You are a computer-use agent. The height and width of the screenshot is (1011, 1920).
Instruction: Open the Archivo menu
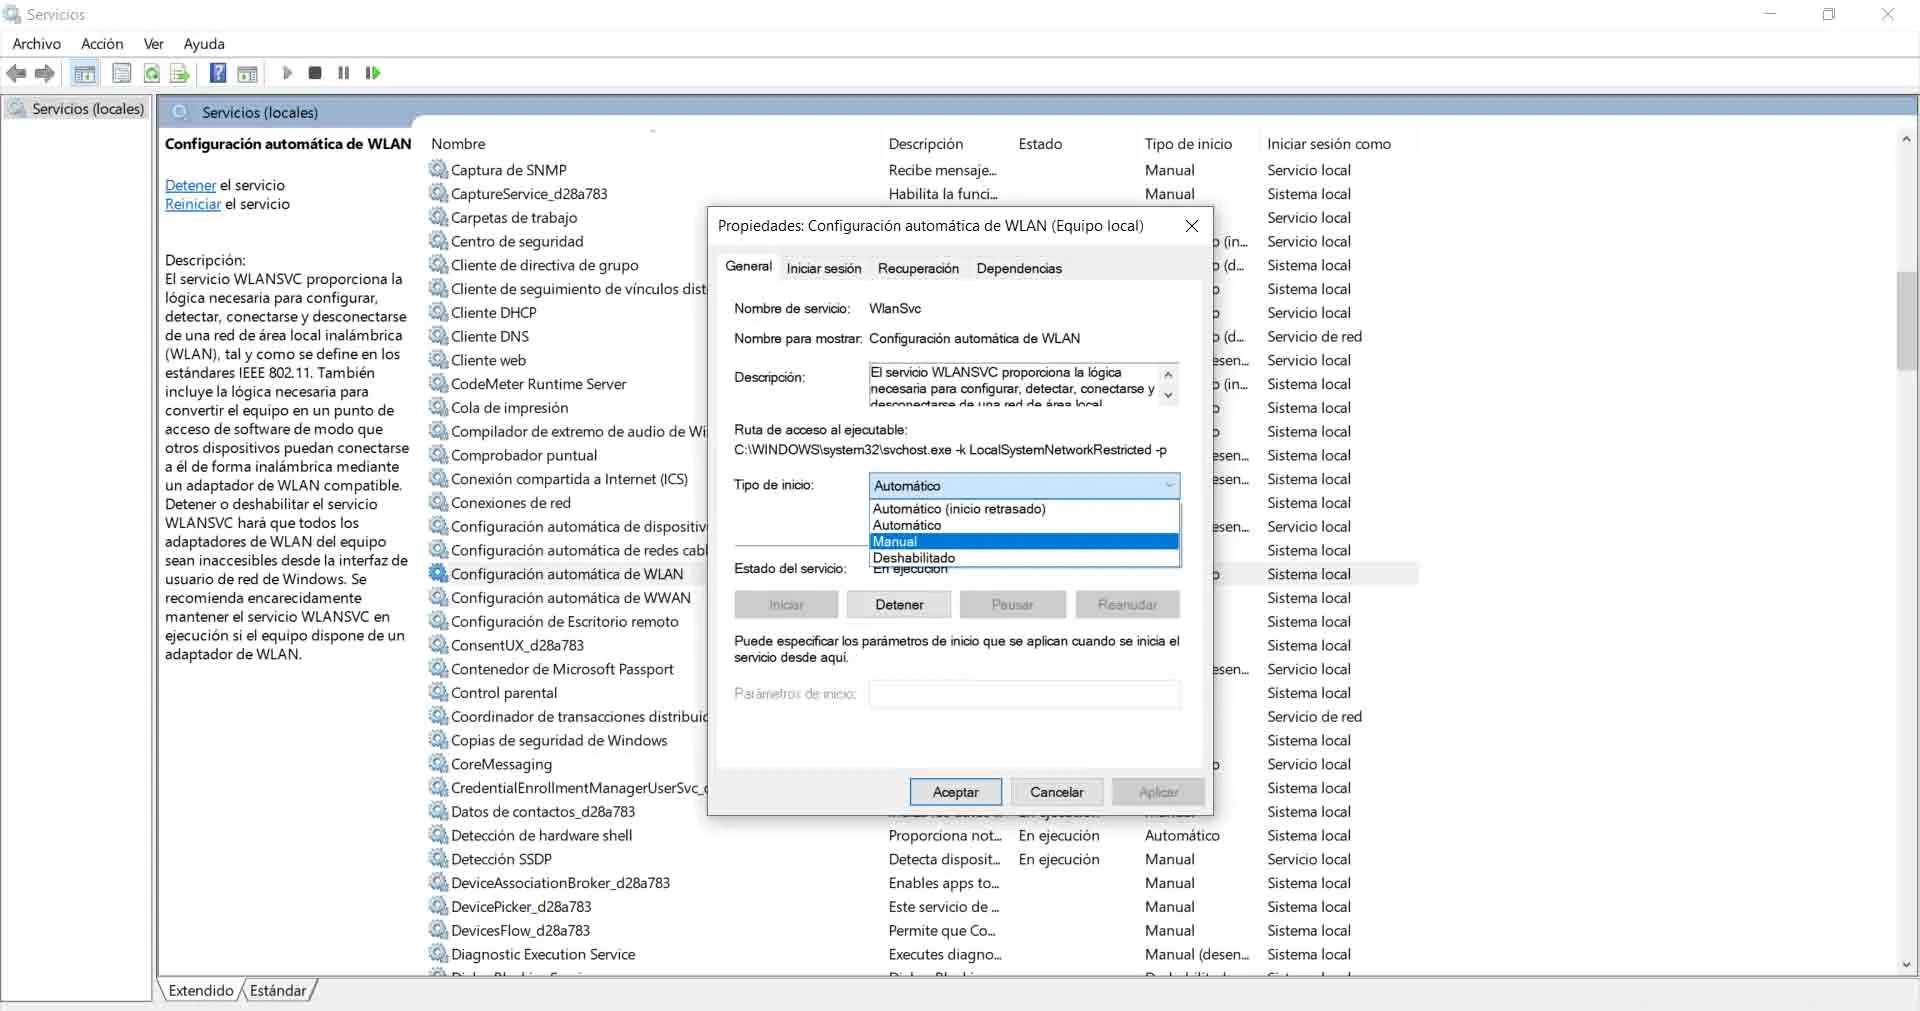pos(37,44)
